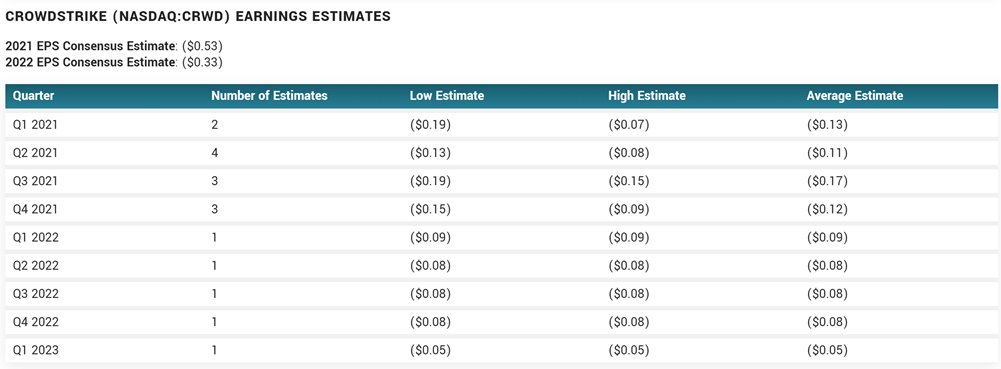Select the CrowdStrike Earnings Estimates heading
The image size is (1001, 369).
[198, 17]
